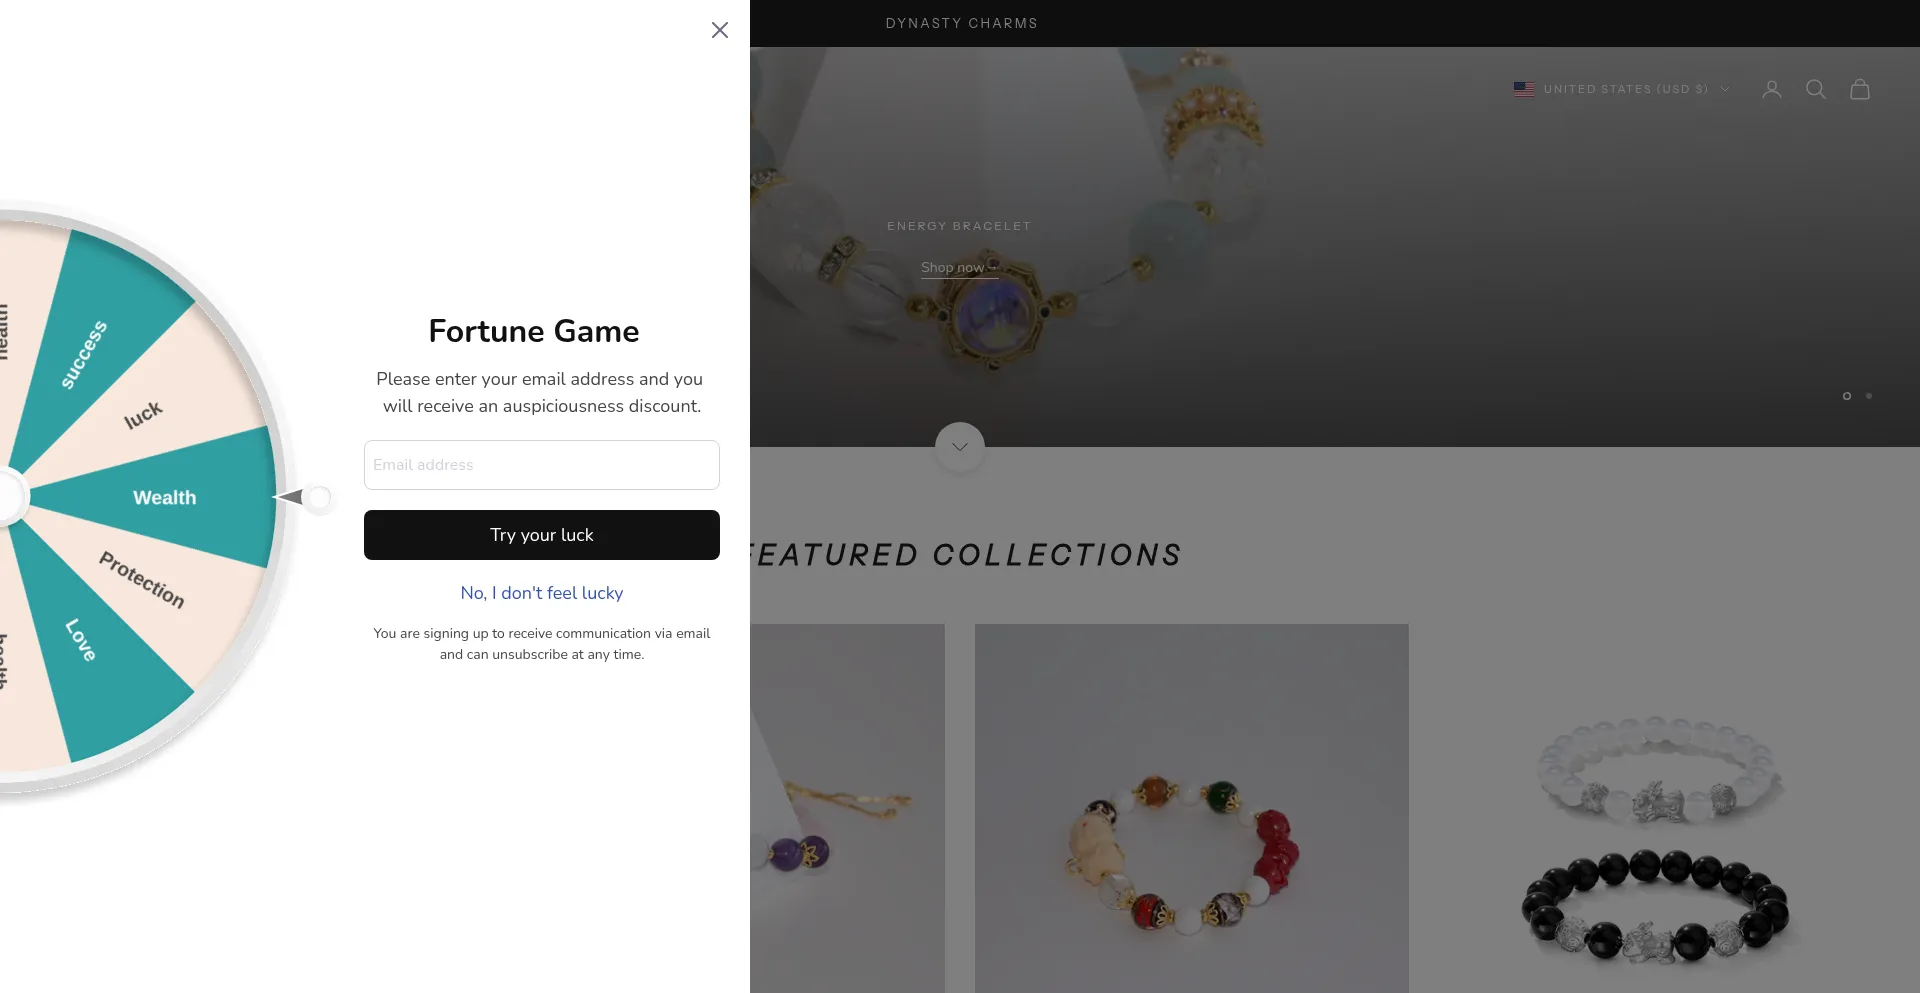Open the account profile icon
Viewport: 1920px width, 993px height.
pos(1771,89)
